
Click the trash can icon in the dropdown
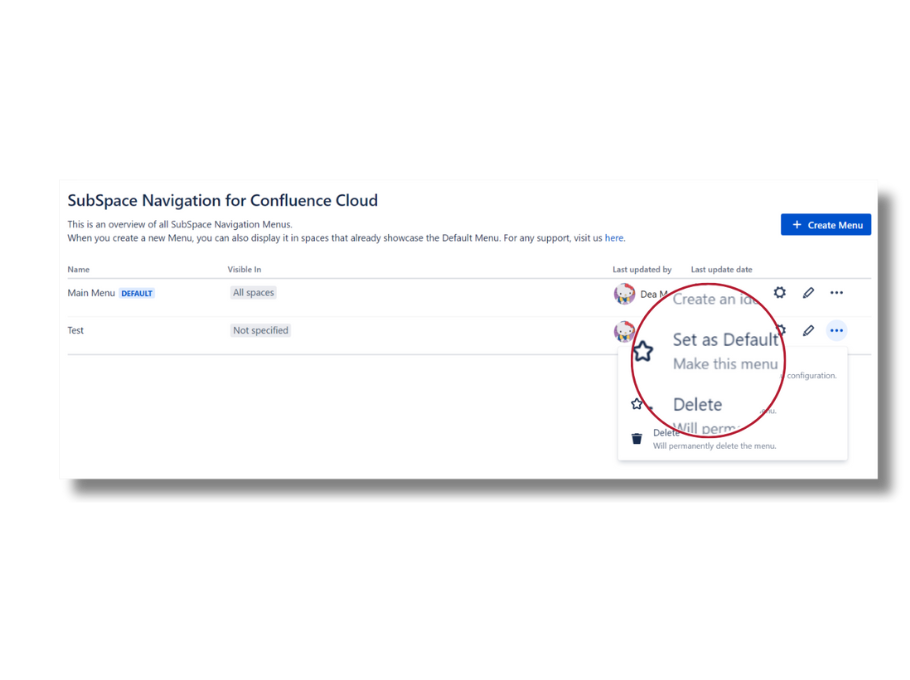click(637, 438)
